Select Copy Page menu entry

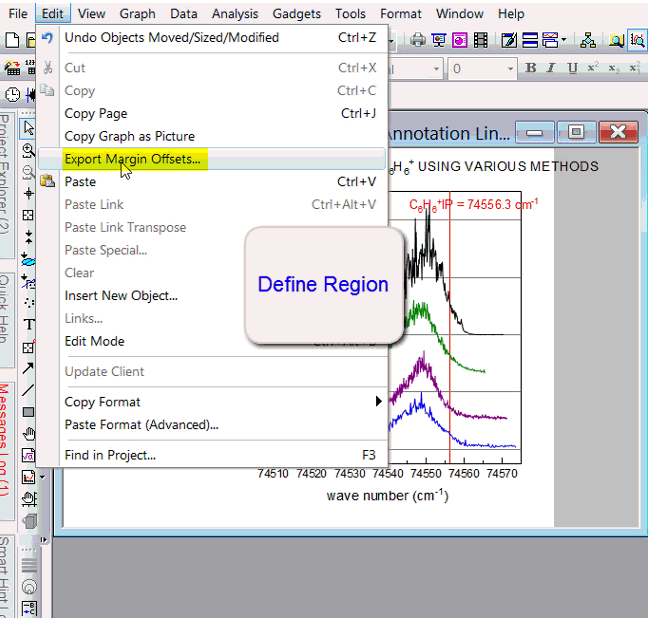click(212, 113)
